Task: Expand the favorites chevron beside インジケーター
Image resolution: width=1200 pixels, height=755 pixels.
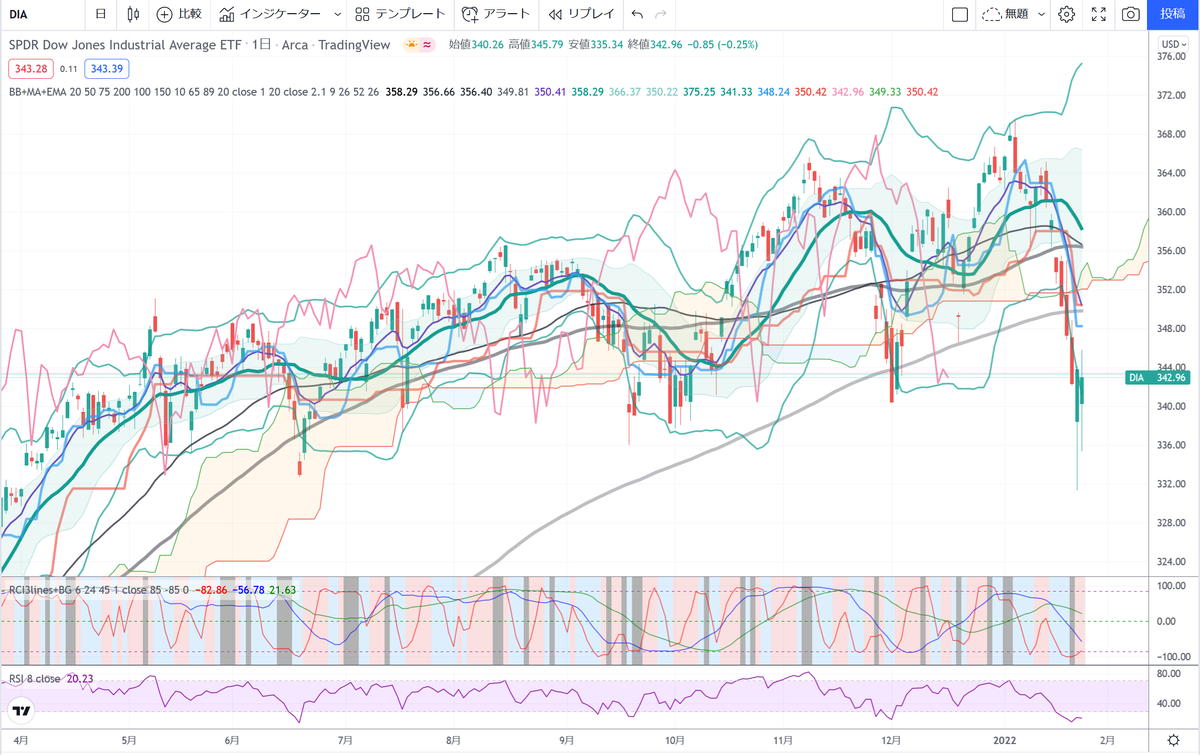Action: coord(336,14)
